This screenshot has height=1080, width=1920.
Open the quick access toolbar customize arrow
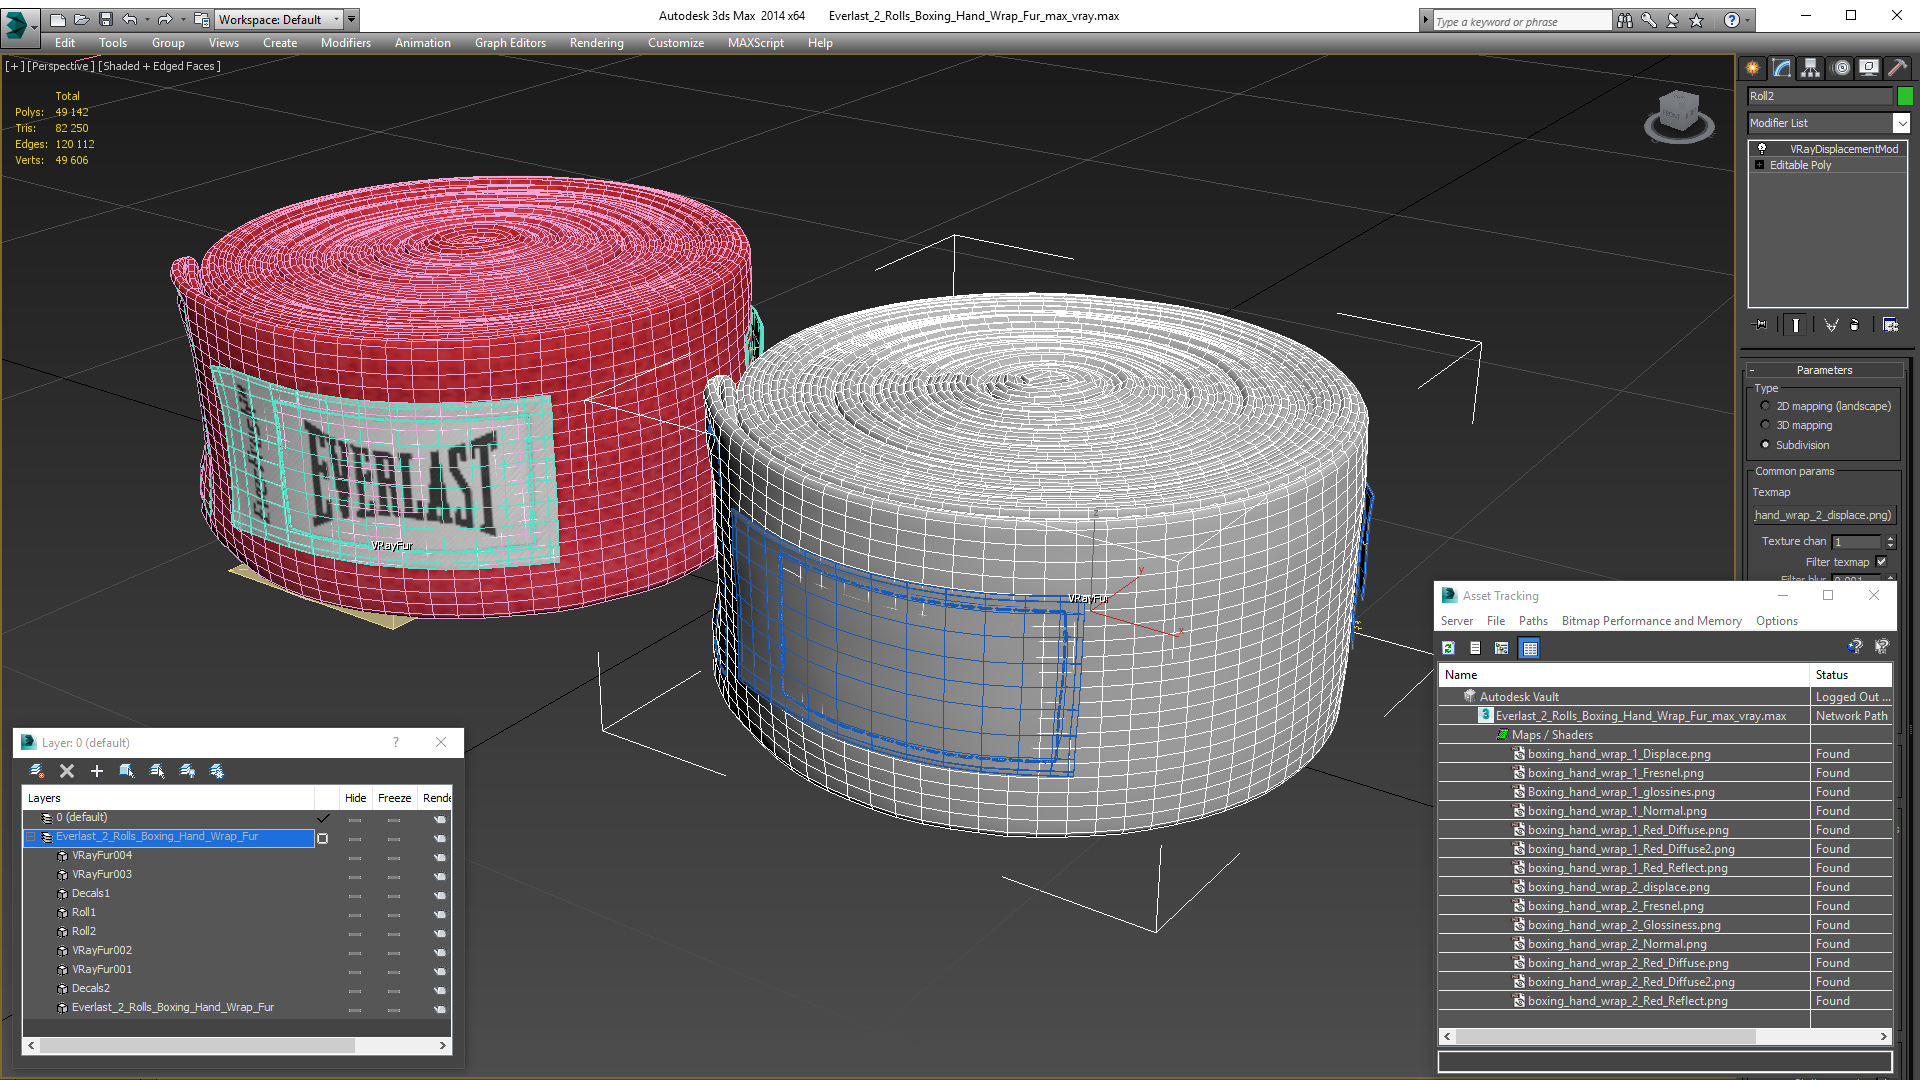pos(352,19)
